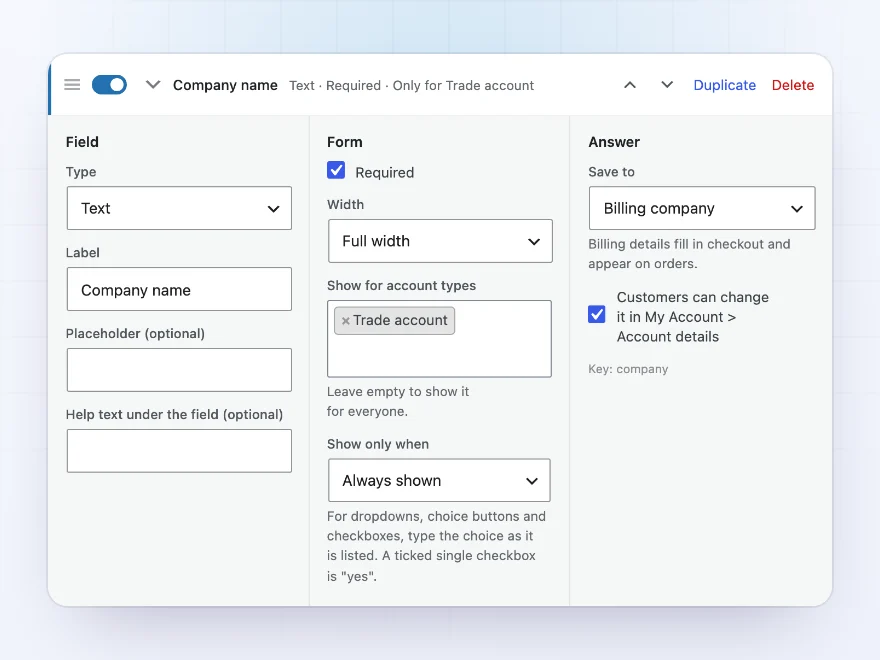Click inside Show for account types box

(439, 339)
